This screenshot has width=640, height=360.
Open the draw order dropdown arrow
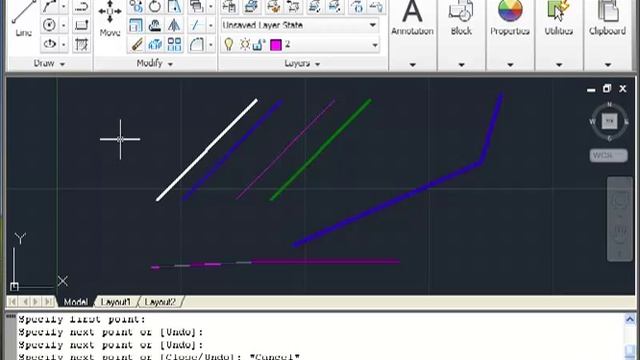click(x=211, y=7)
